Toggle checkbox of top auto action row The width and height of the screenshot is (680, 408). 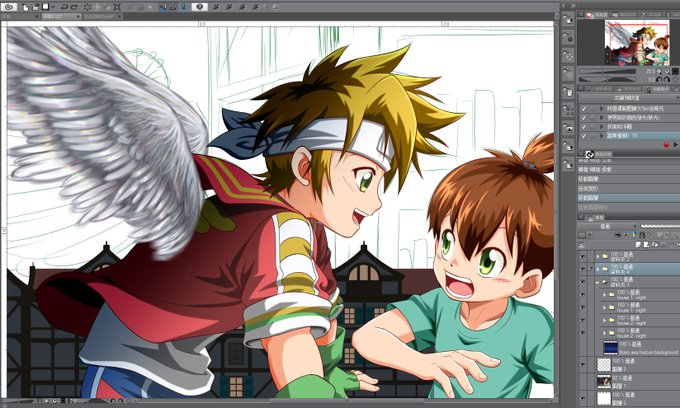(x=583, y=109)
